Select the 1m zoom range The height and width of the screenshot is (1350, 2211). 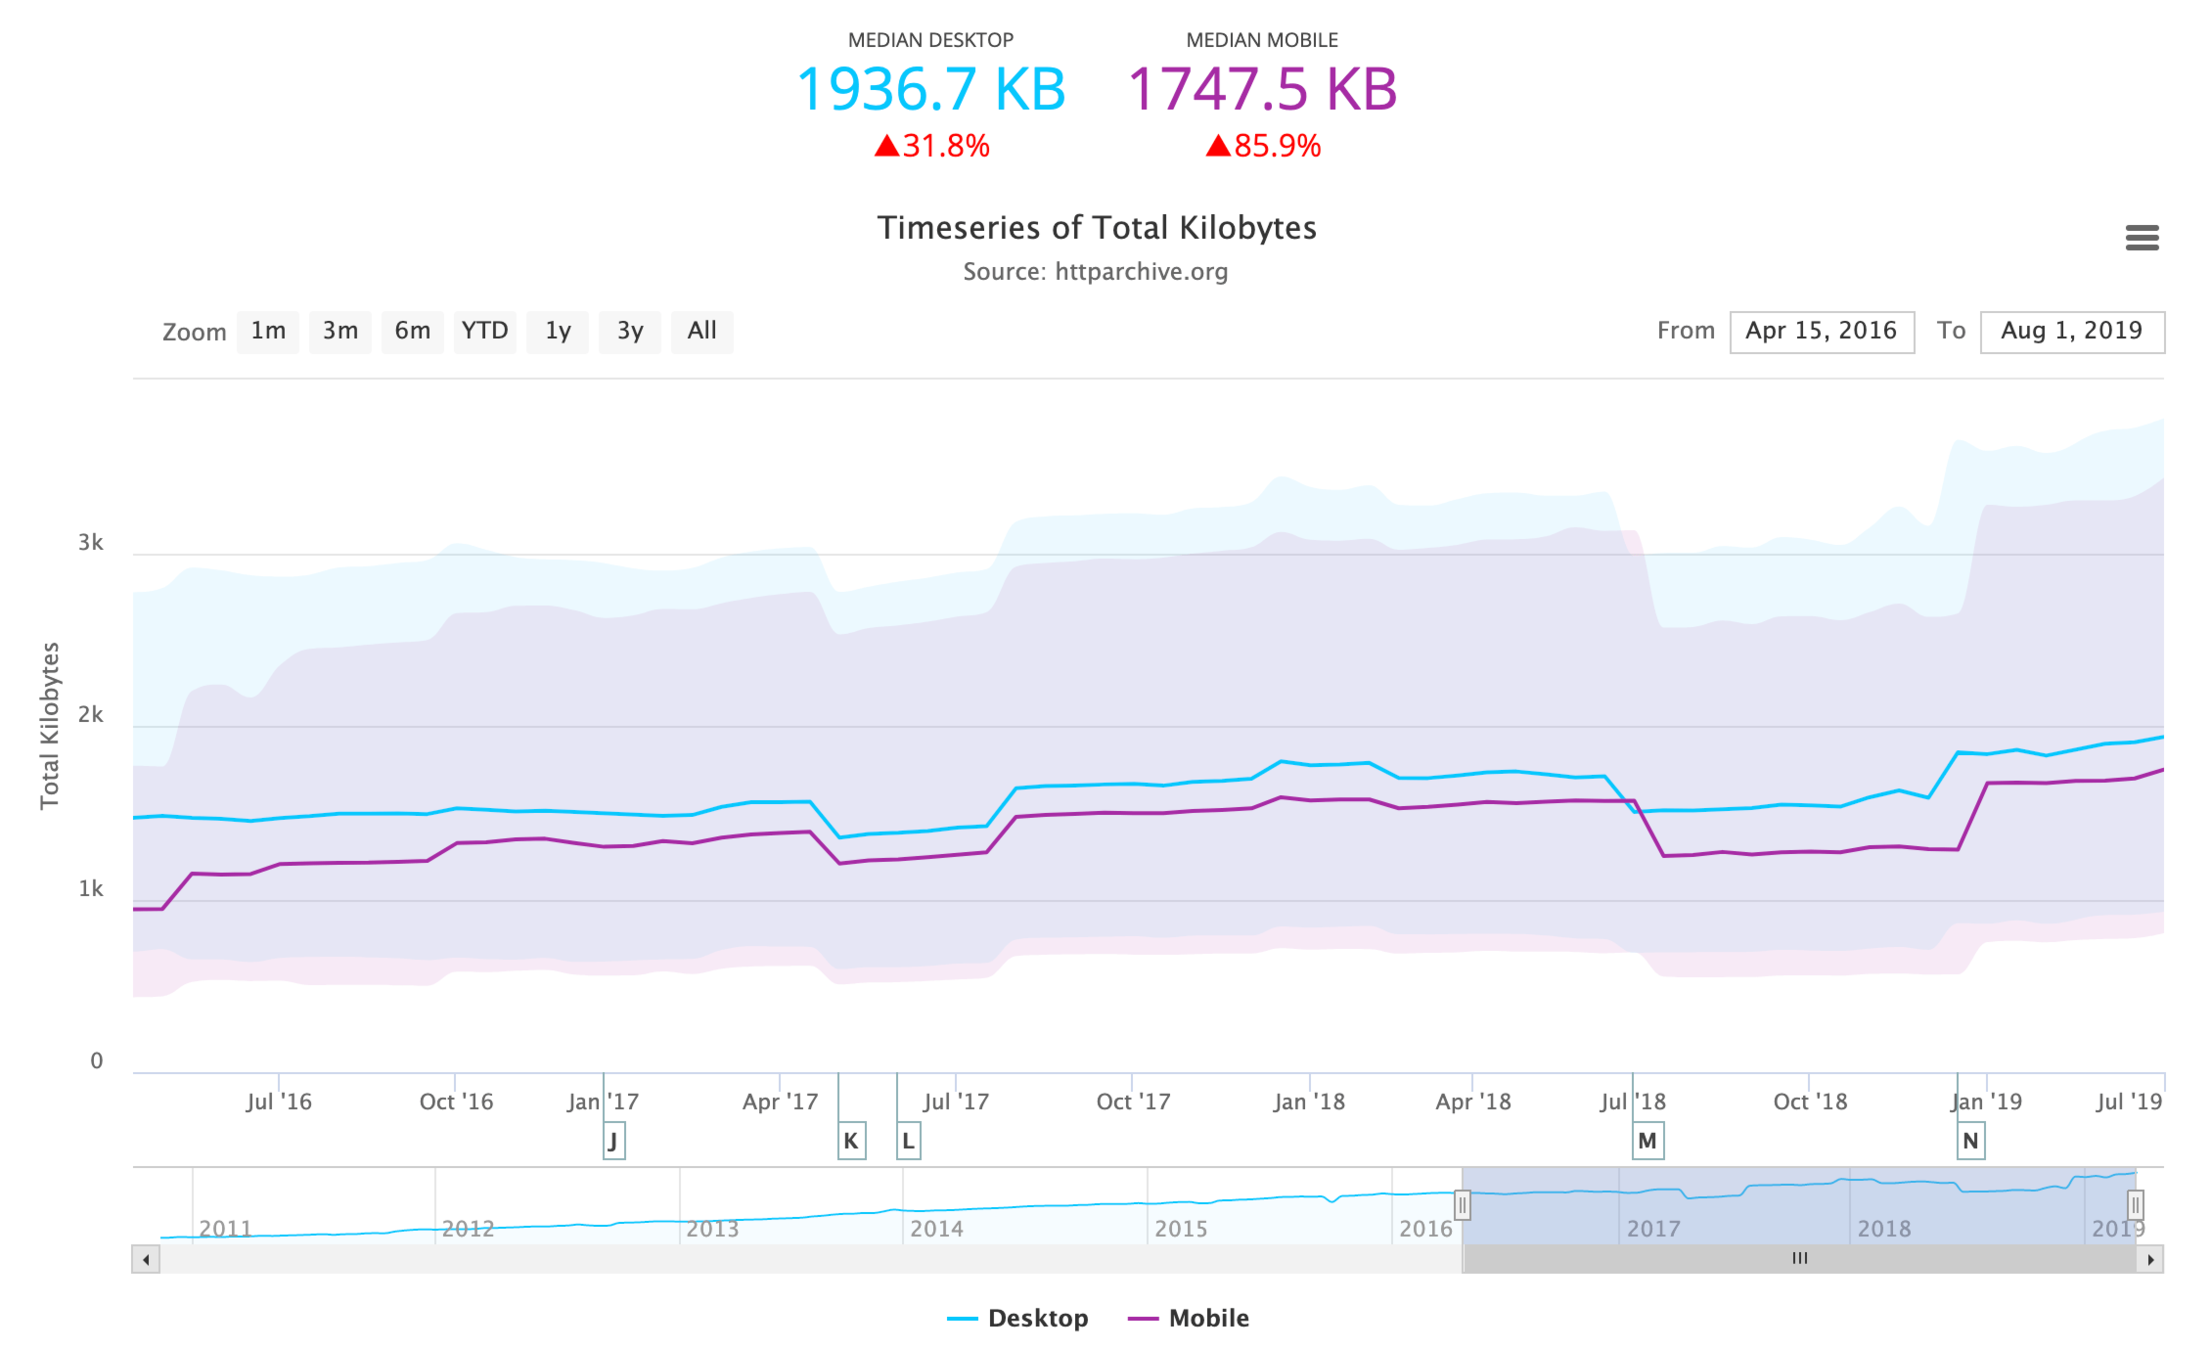point(268,331)
